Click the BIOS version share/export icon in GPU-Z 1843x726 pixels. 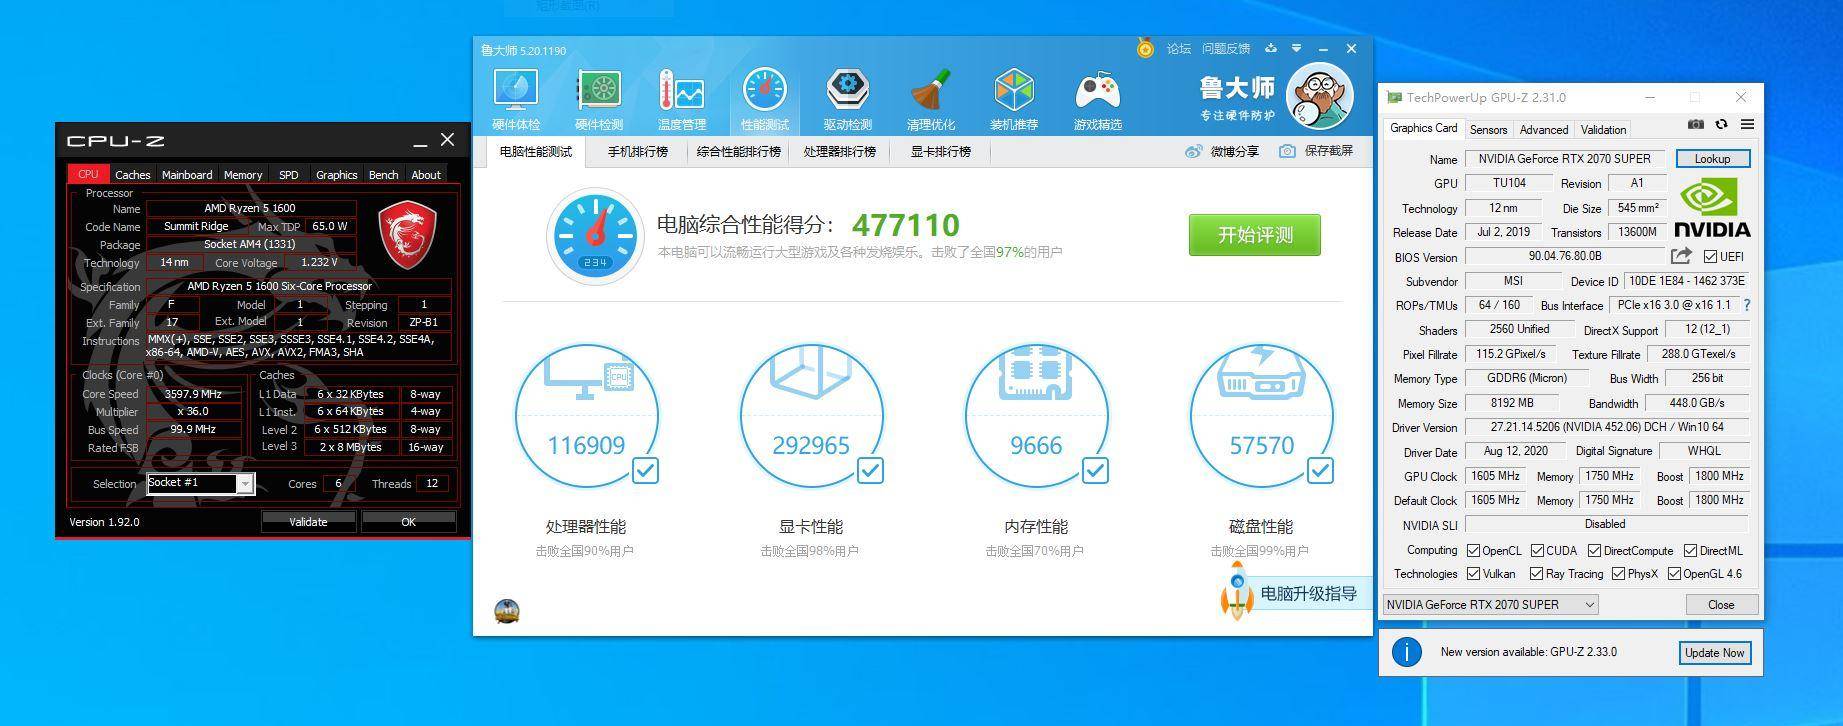pyautogui.click(x=1682, y=256)
